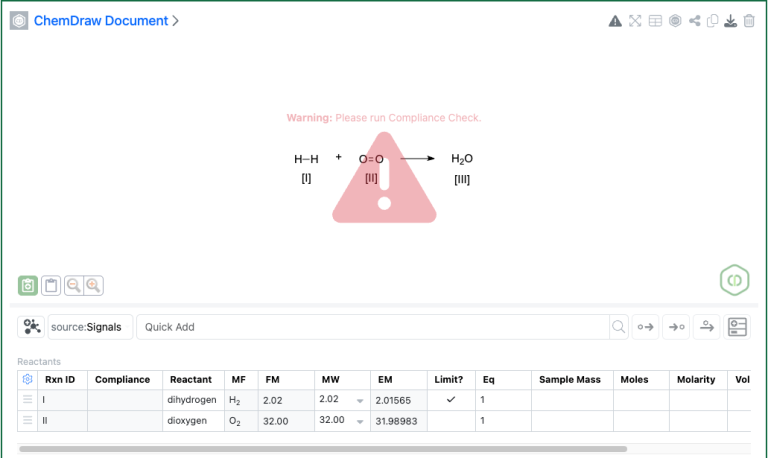This screenshot has width=768, height=458.
Task: Click the 2.01565 EM value
Action: pyautogui.click(x=393, y=400)
